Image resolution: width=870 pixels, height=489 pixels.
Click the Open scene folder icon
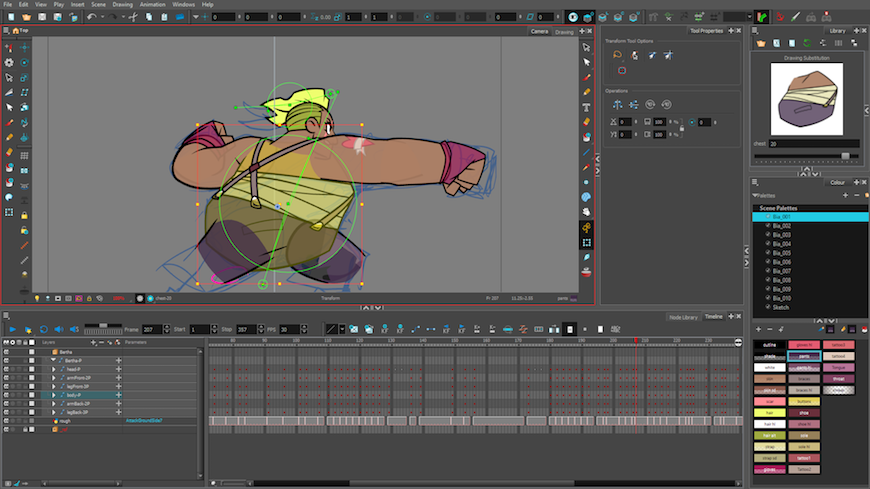coord(26,17)
